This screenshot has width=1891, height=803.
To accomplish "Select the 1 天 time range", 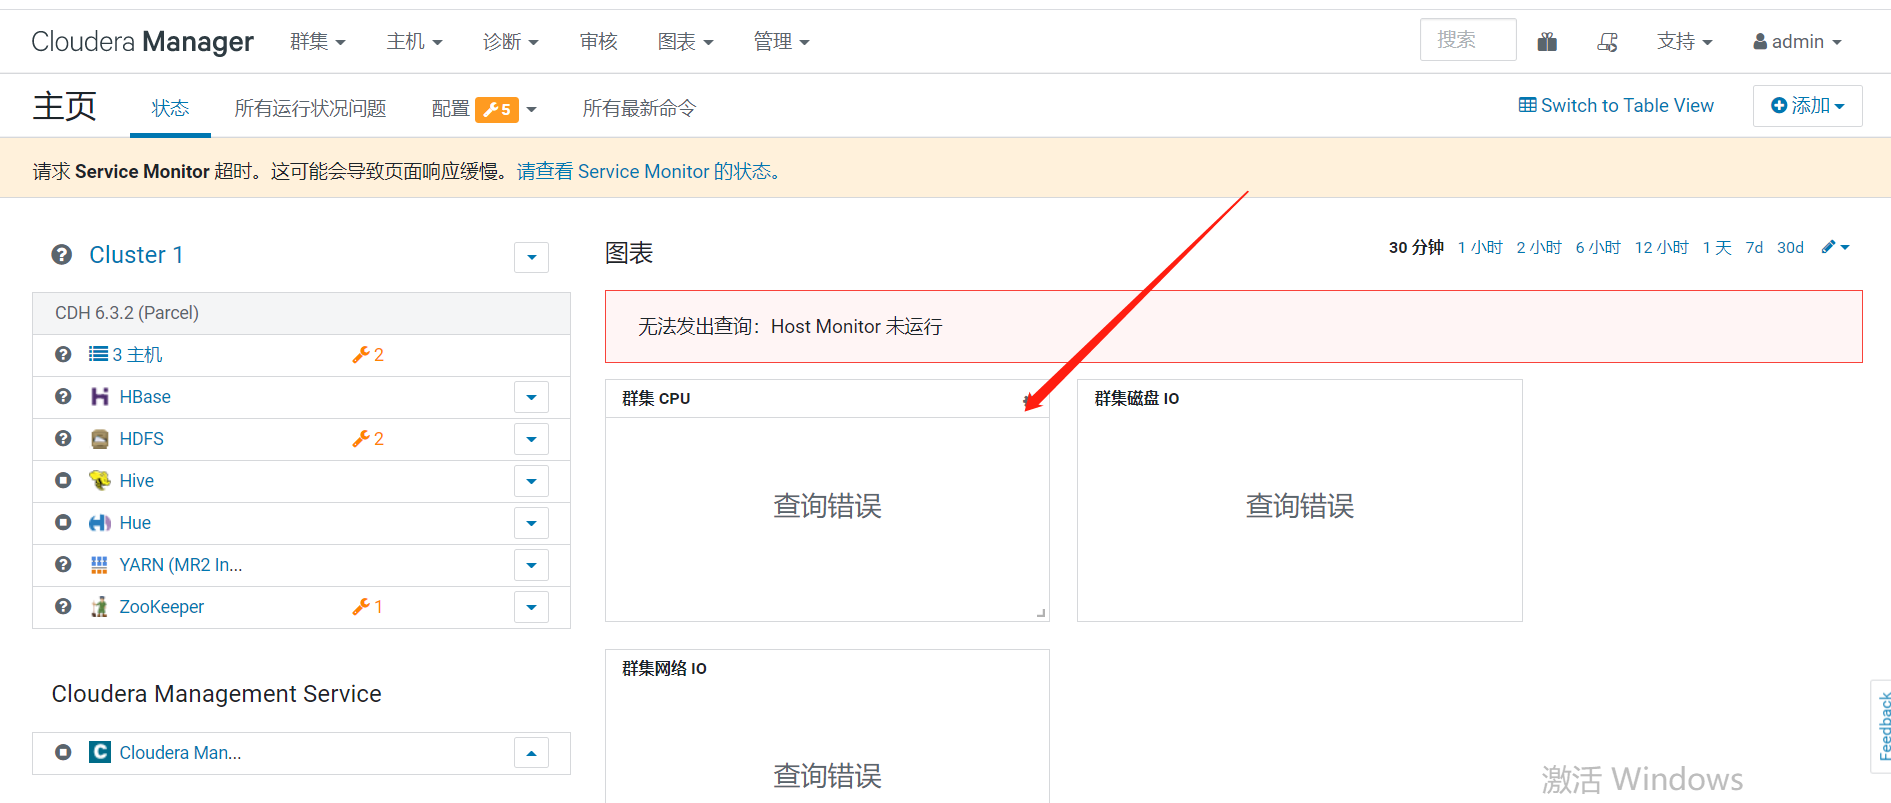I will click(x=1717, y=247).
